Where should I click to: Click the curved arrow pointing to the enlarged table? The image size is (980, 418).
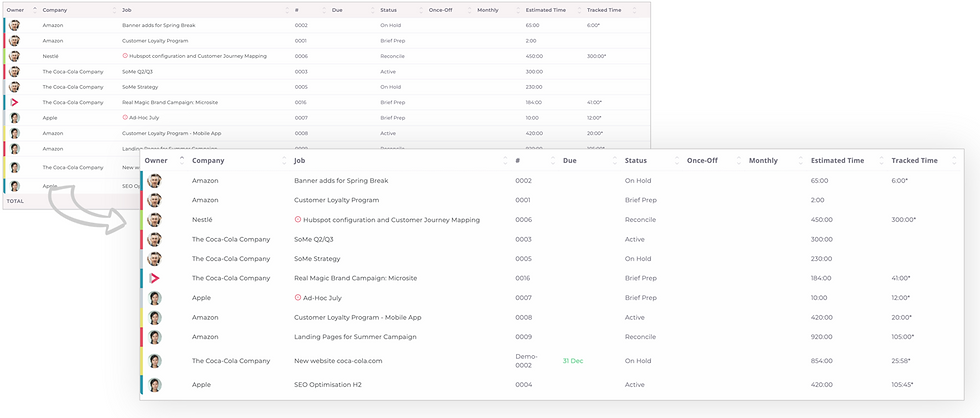pyautogui.click(x=88, y=205)
